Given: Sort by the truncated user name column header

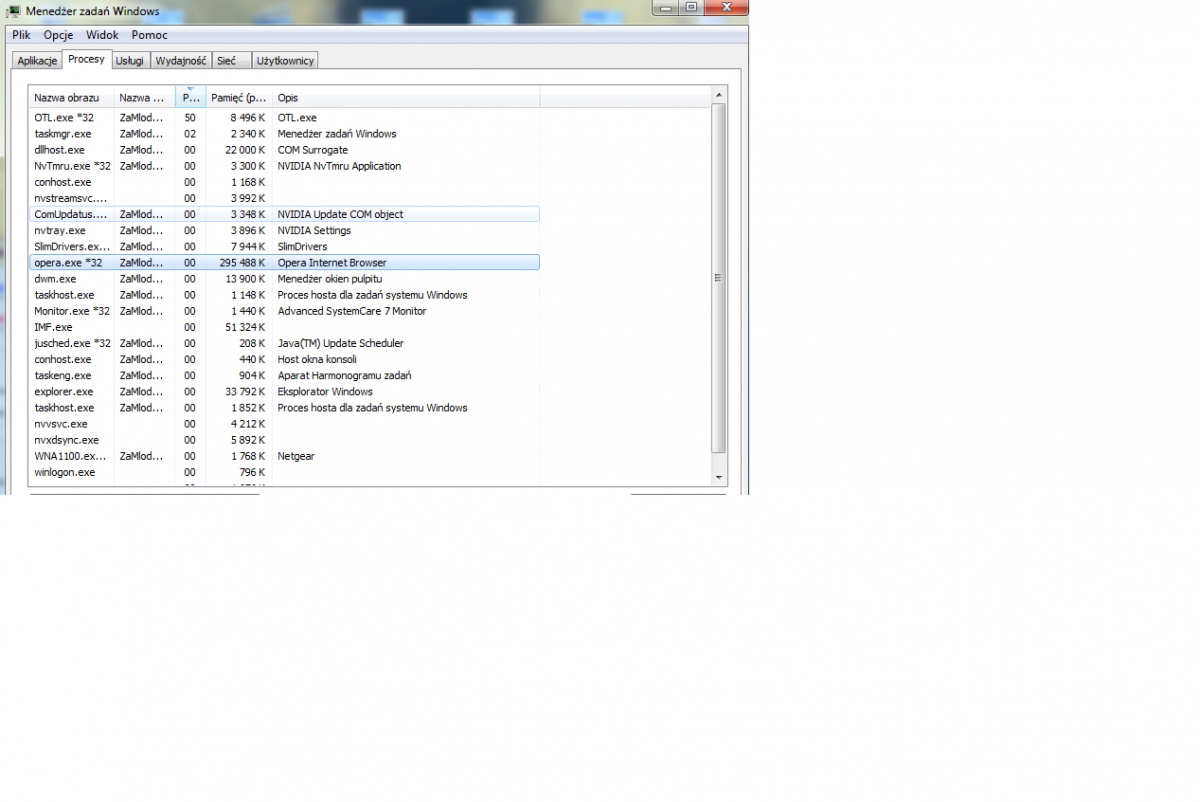Looking at the screenshot, I should (x=145, y=97).
